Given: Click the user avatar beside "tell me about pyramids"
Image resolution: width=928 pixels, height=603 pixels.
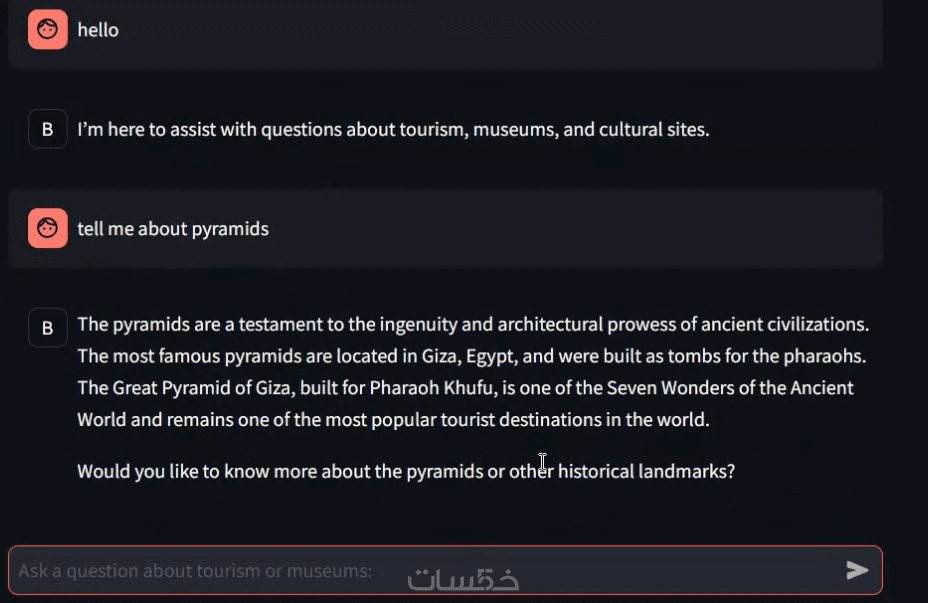Looking at the screenshot, I should tap(47, 229).
